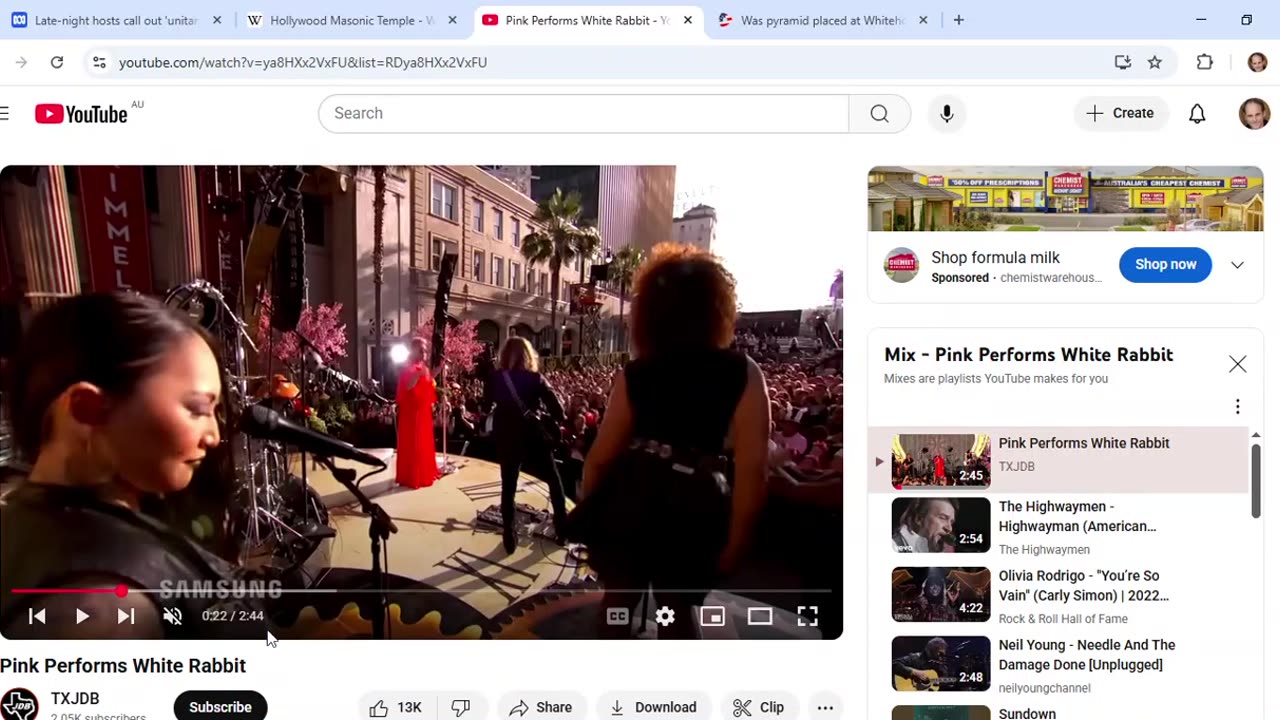The height and width of the screenshot is (720, 1280).
Task: Search with your voice microphone
Action: pos(946,113)
